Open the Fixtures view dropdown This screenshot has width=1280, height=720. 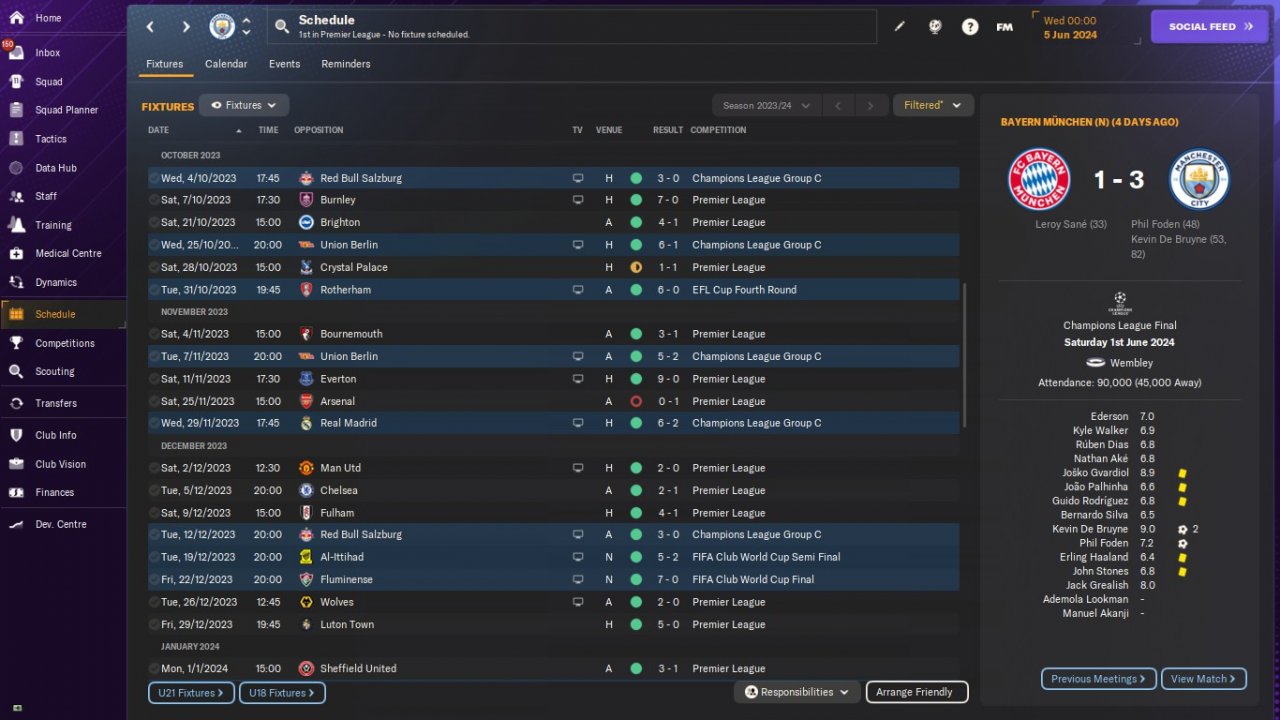[244, 105]
